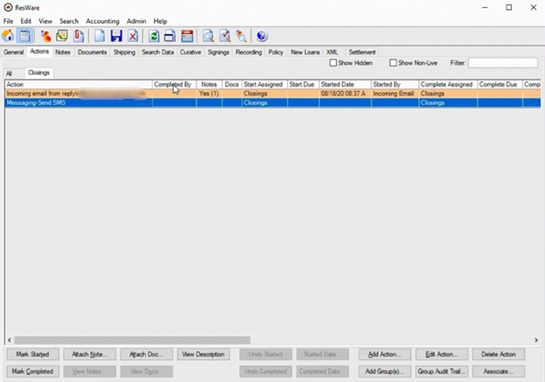Click the horizontal scrollbar right arrow
The height and width of the screenshot is (382, 545).
coord(536,340)
